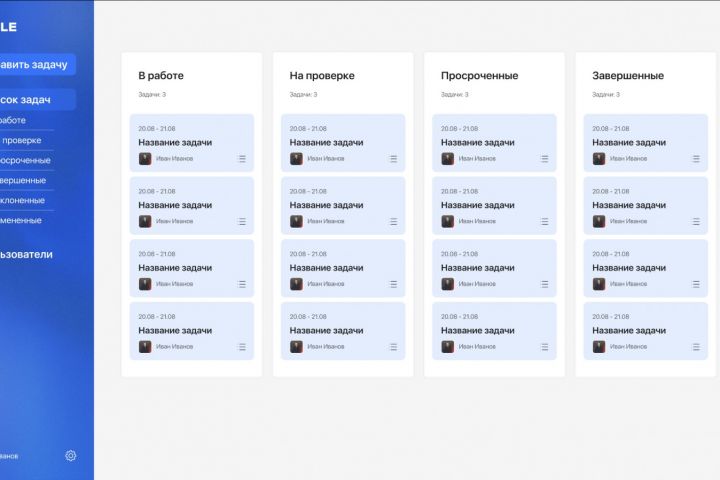This screenshot has height=480, width=720.
Task: Open 'Название задачи' title, second Просроченные card
Action: (478, 205)
